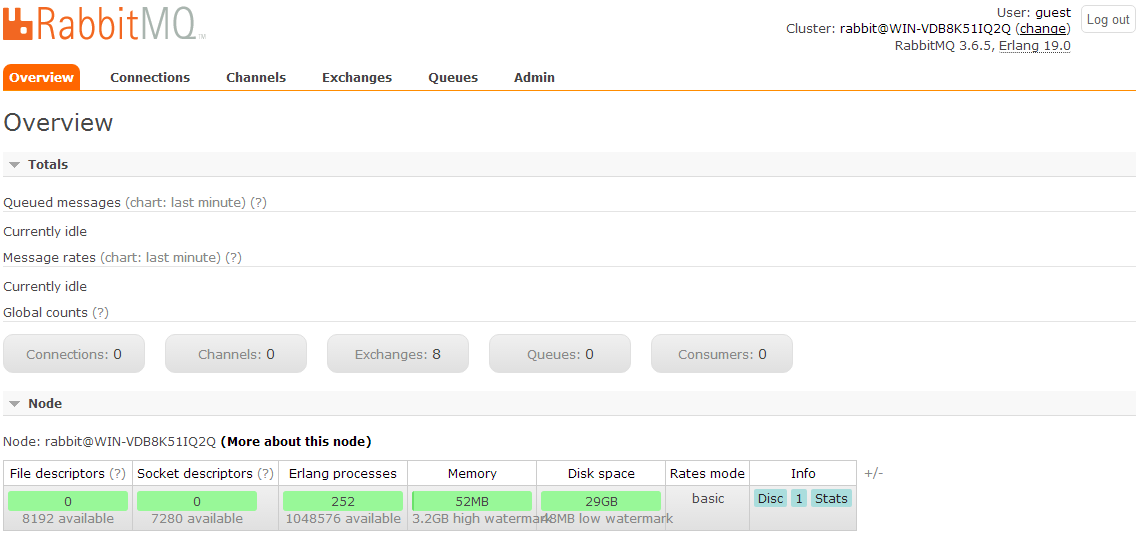Click the 1048576 available text
The width and height of the screenshot is (1138, 534).
point(343,519)
